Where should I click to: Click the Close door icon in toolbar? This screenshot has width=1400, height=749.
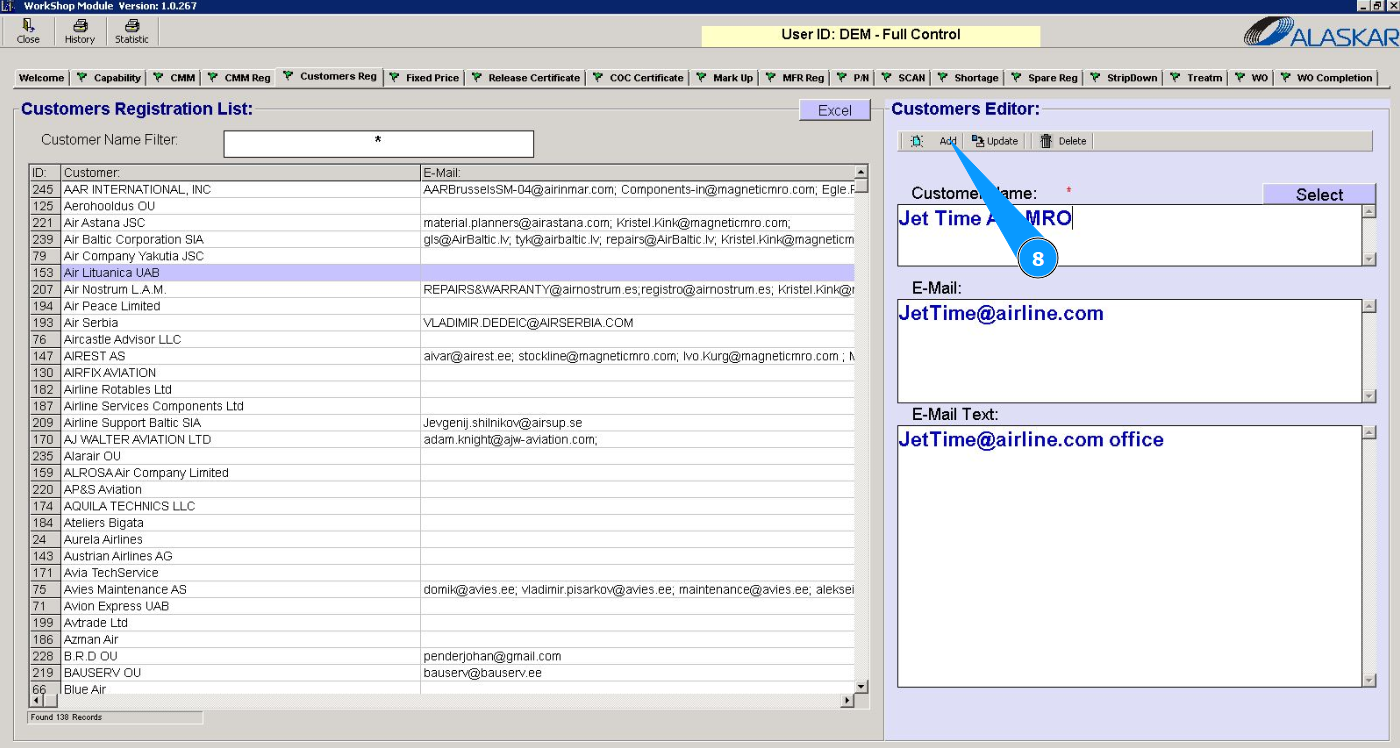pyautogui.click(x=28, y=26)
